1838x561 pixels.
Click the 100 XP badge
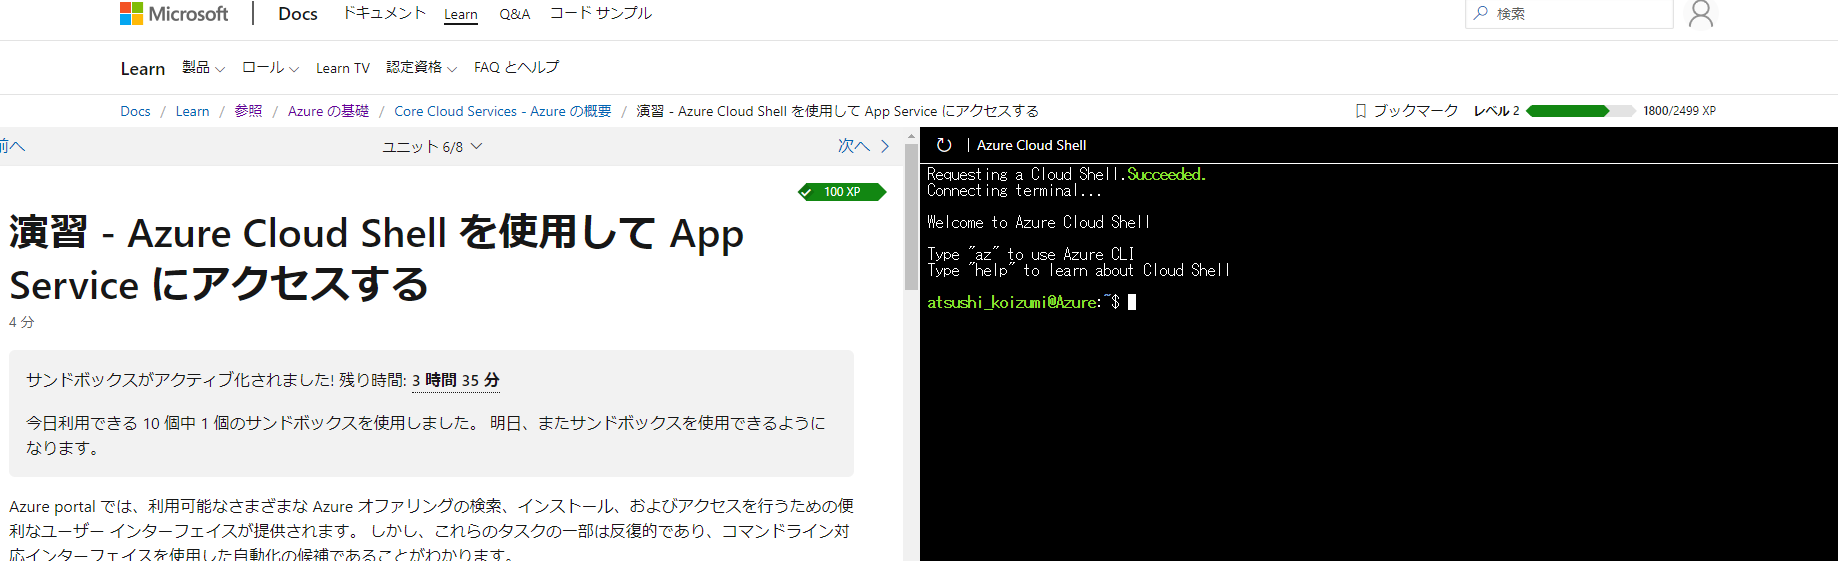click(x=842, y=192)
